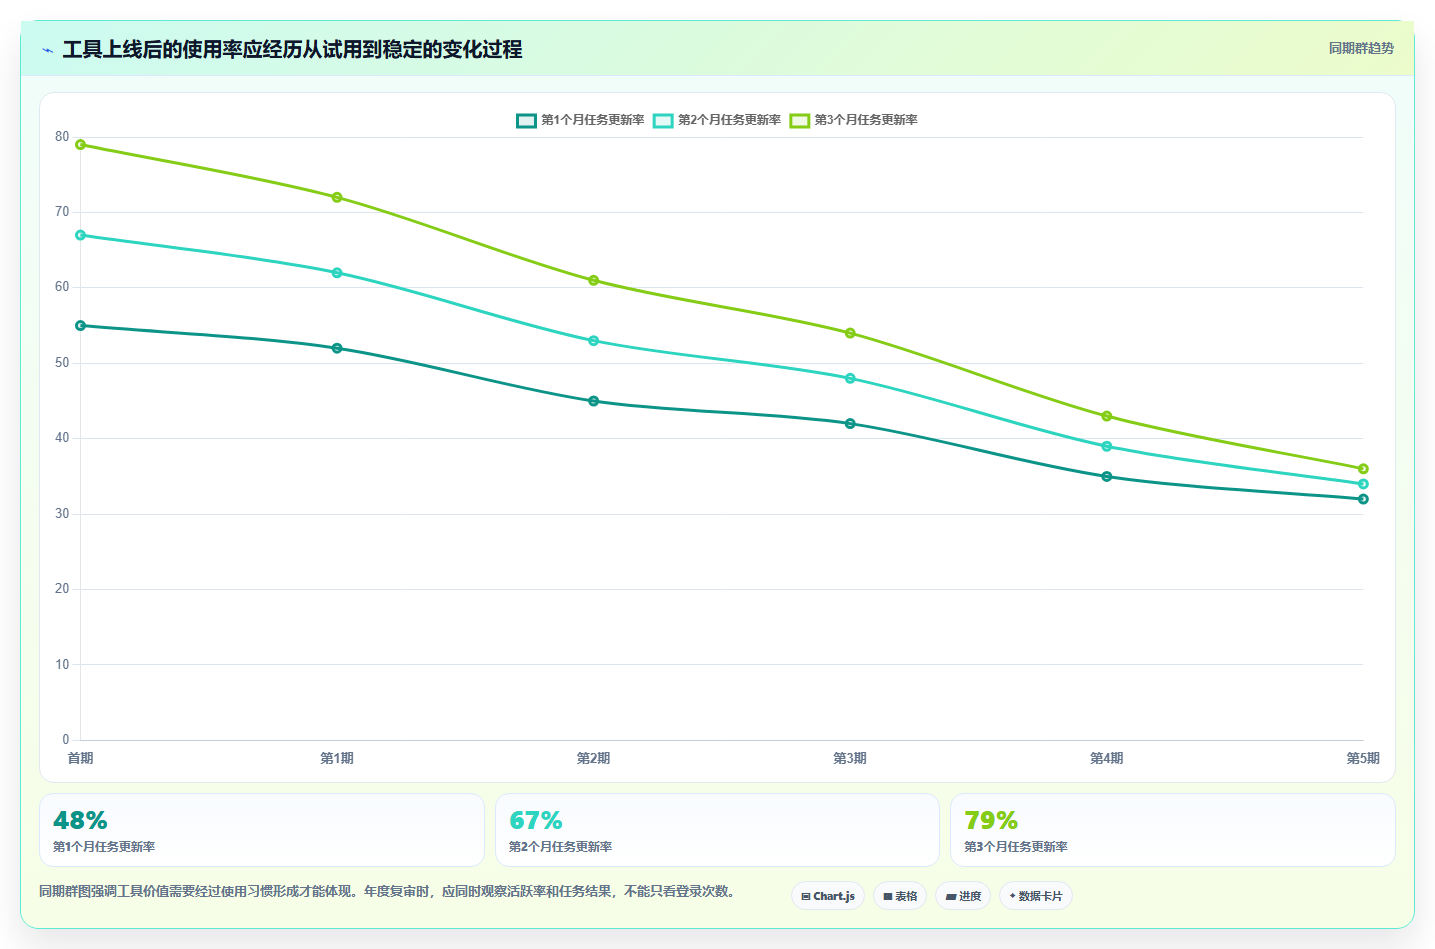Click the Chart.js pill button
1435x949 pixels.
(828, 896)
